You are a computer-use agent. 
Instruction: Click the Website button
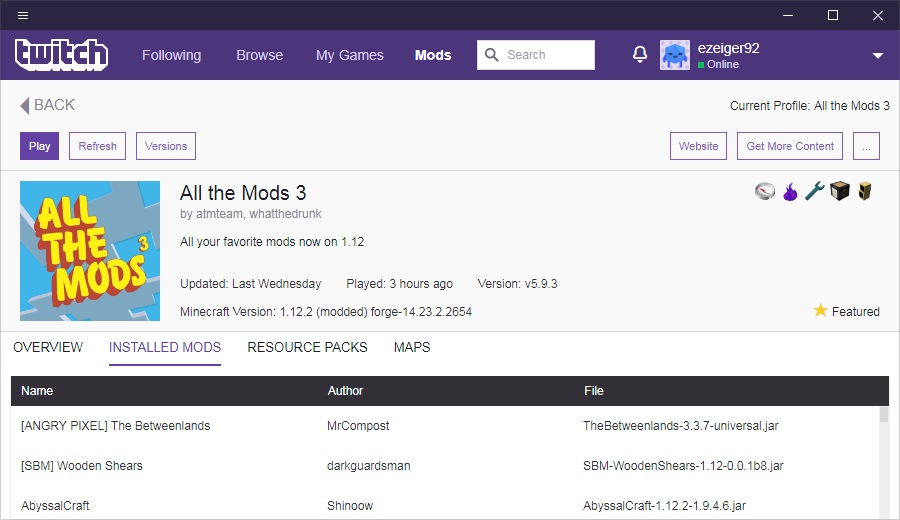tap(699, 146)
